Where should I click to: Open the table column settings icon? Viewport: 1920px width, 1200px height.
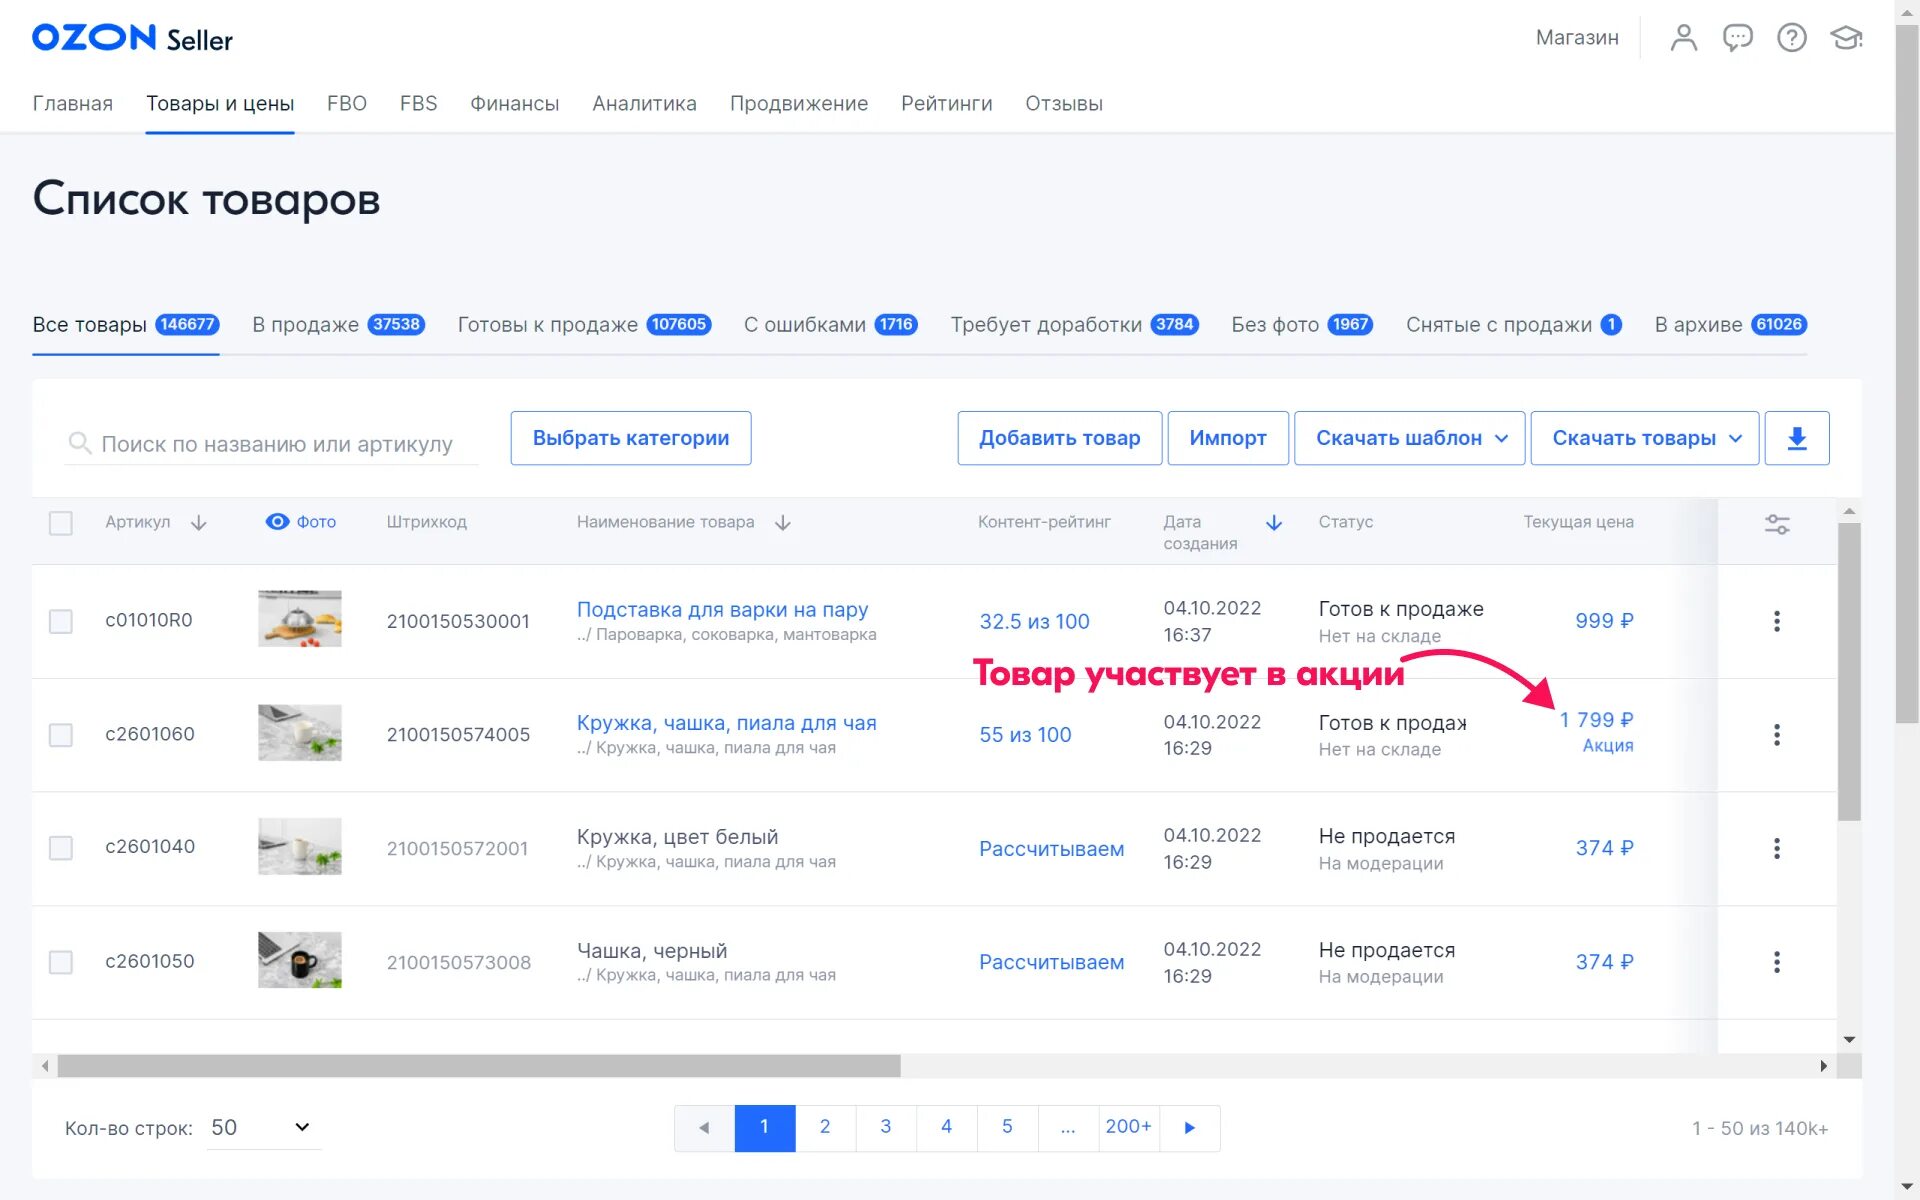pos(1777,524)
